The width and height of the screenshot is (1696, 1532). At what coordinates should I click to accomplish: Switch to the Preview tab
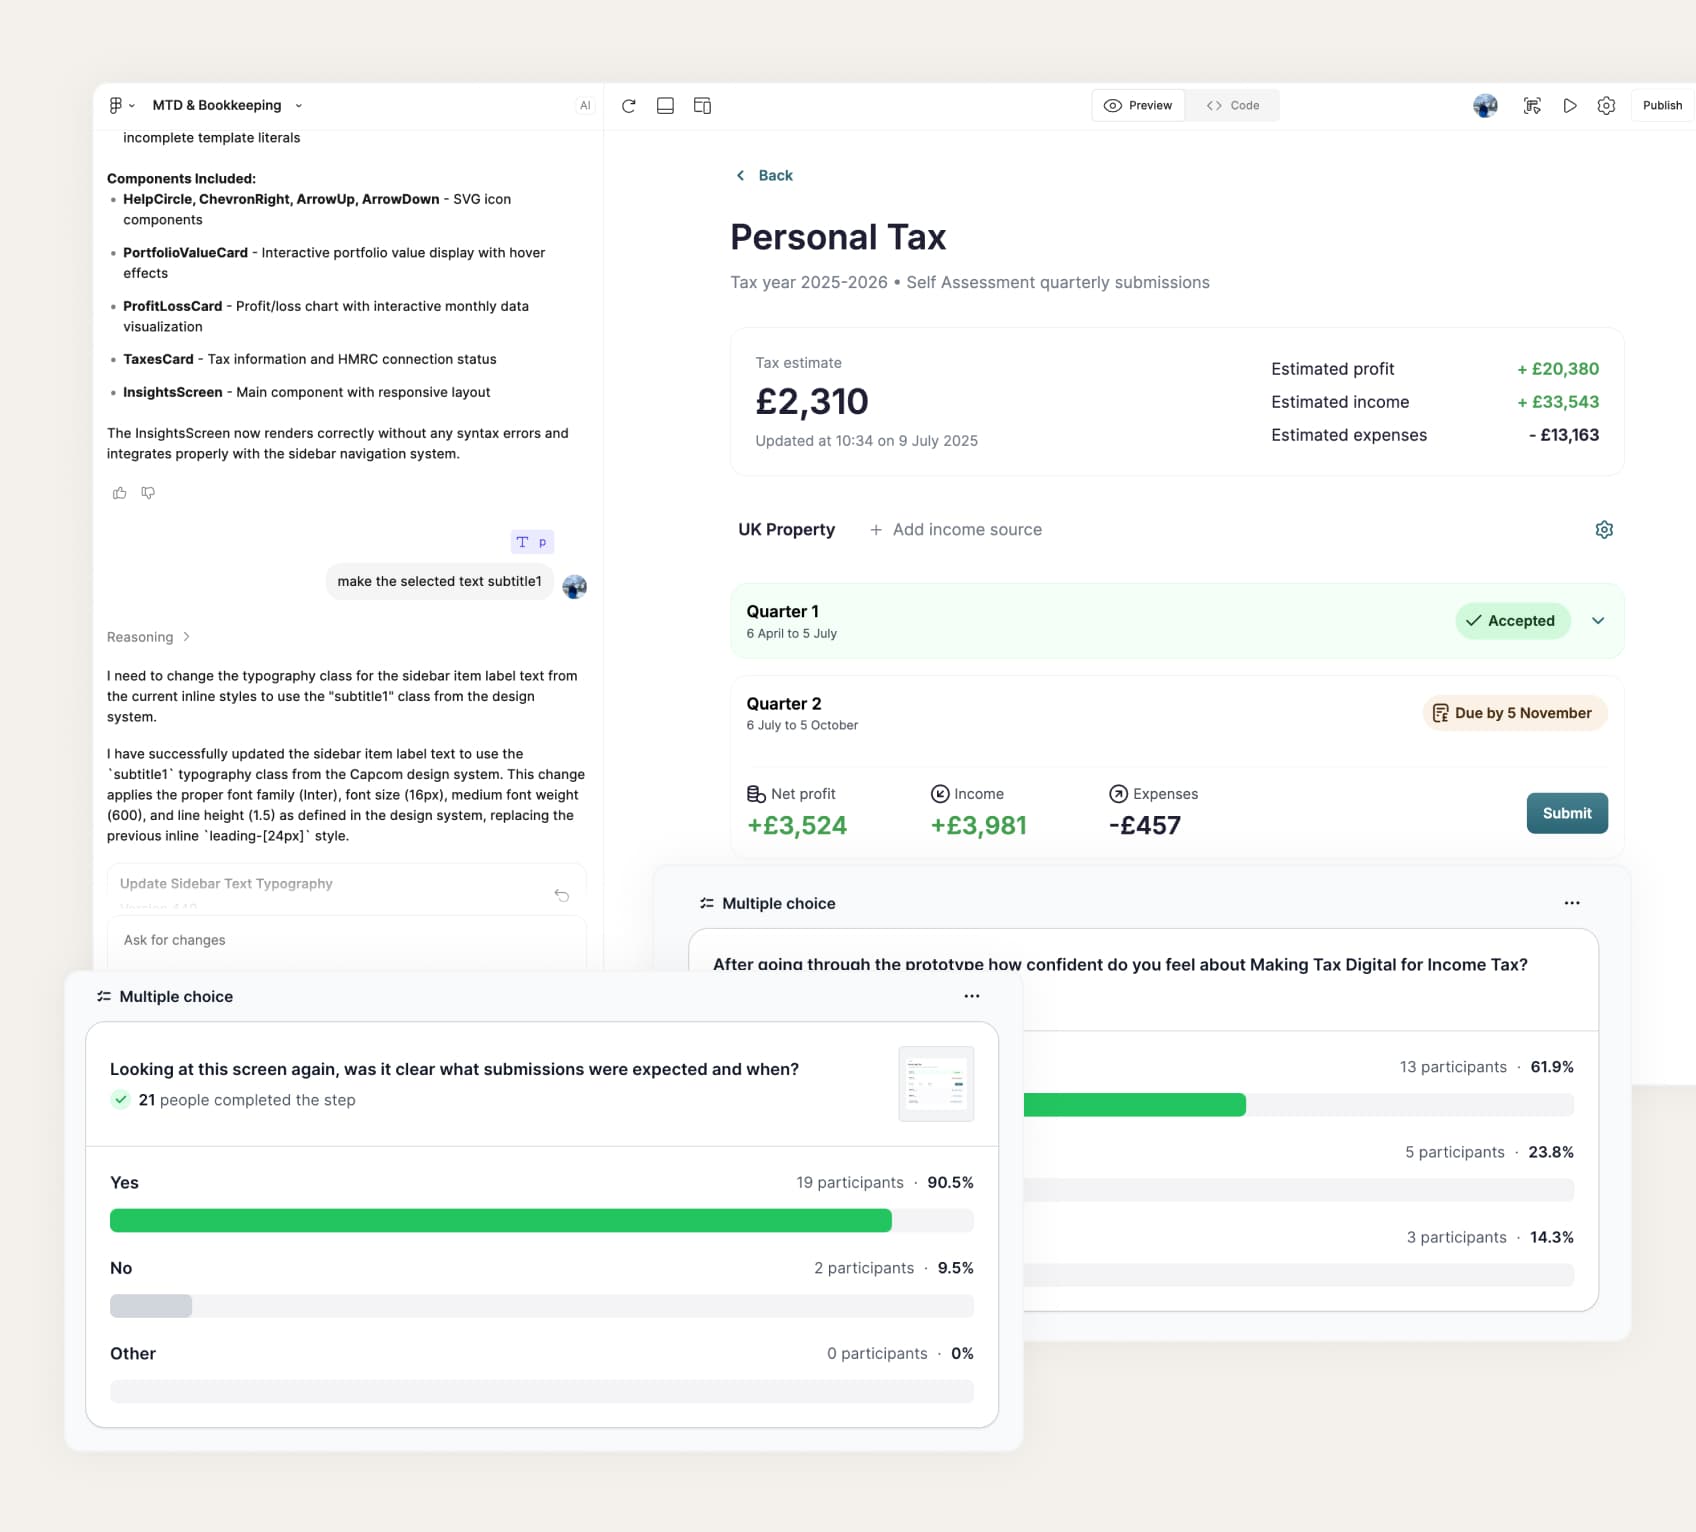click(x=1137, y=105)
